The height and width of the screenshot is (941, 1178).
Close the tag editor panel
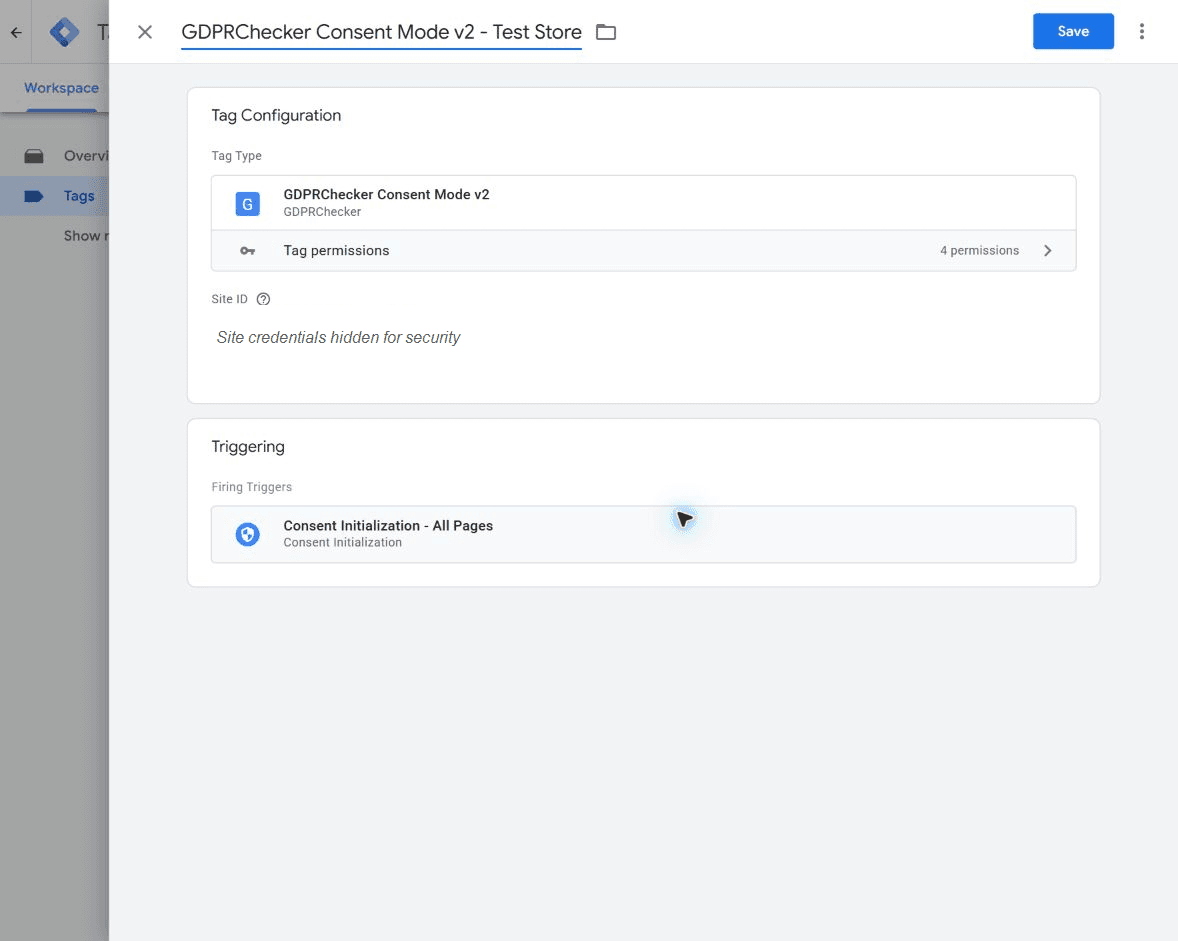145,32
